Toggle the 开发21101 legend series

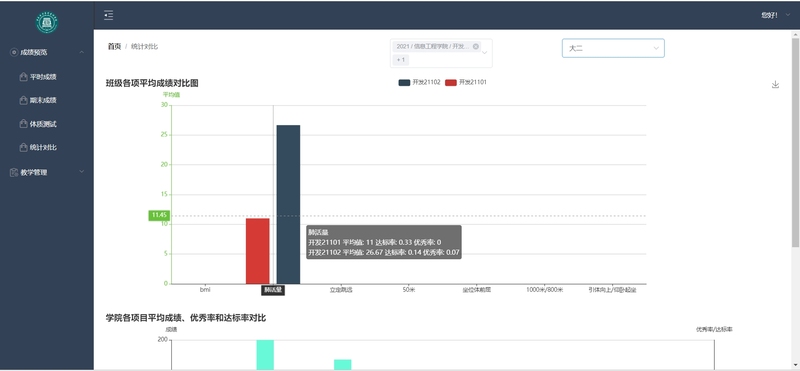pyautogui.click(x=465, y=82)
